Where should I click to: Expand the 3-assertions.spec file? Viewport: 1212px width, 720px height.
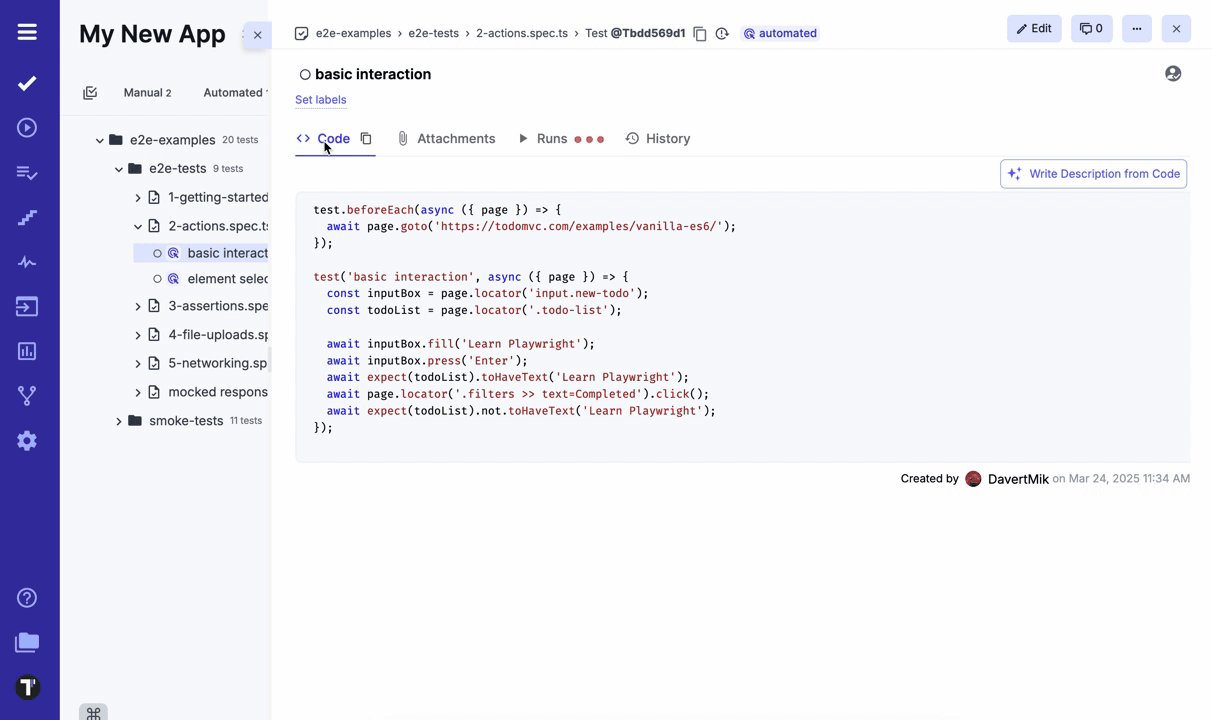tap(138, 307)
